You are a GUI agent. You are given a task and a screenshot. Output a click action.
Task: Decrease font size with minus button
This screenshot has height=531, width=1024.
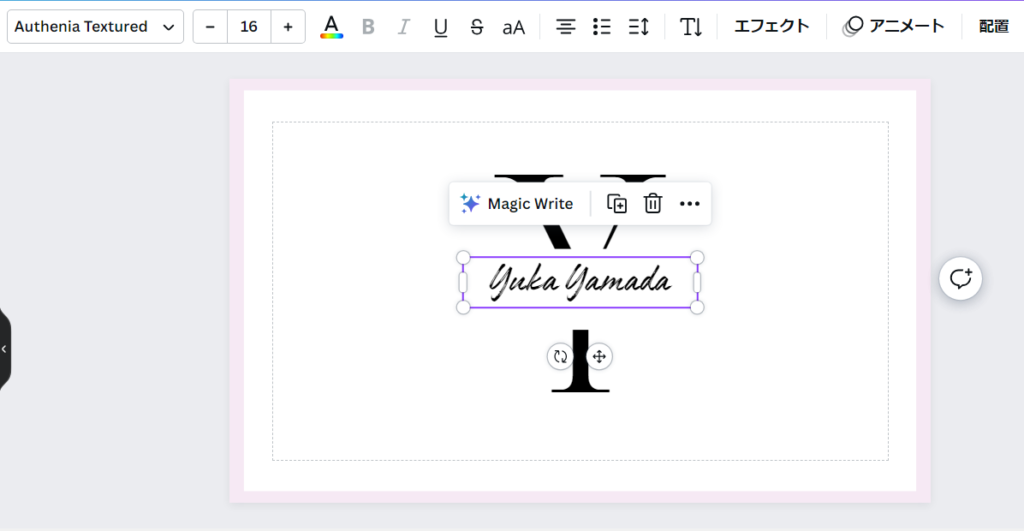pyautogui.click(x=210, y=27)
